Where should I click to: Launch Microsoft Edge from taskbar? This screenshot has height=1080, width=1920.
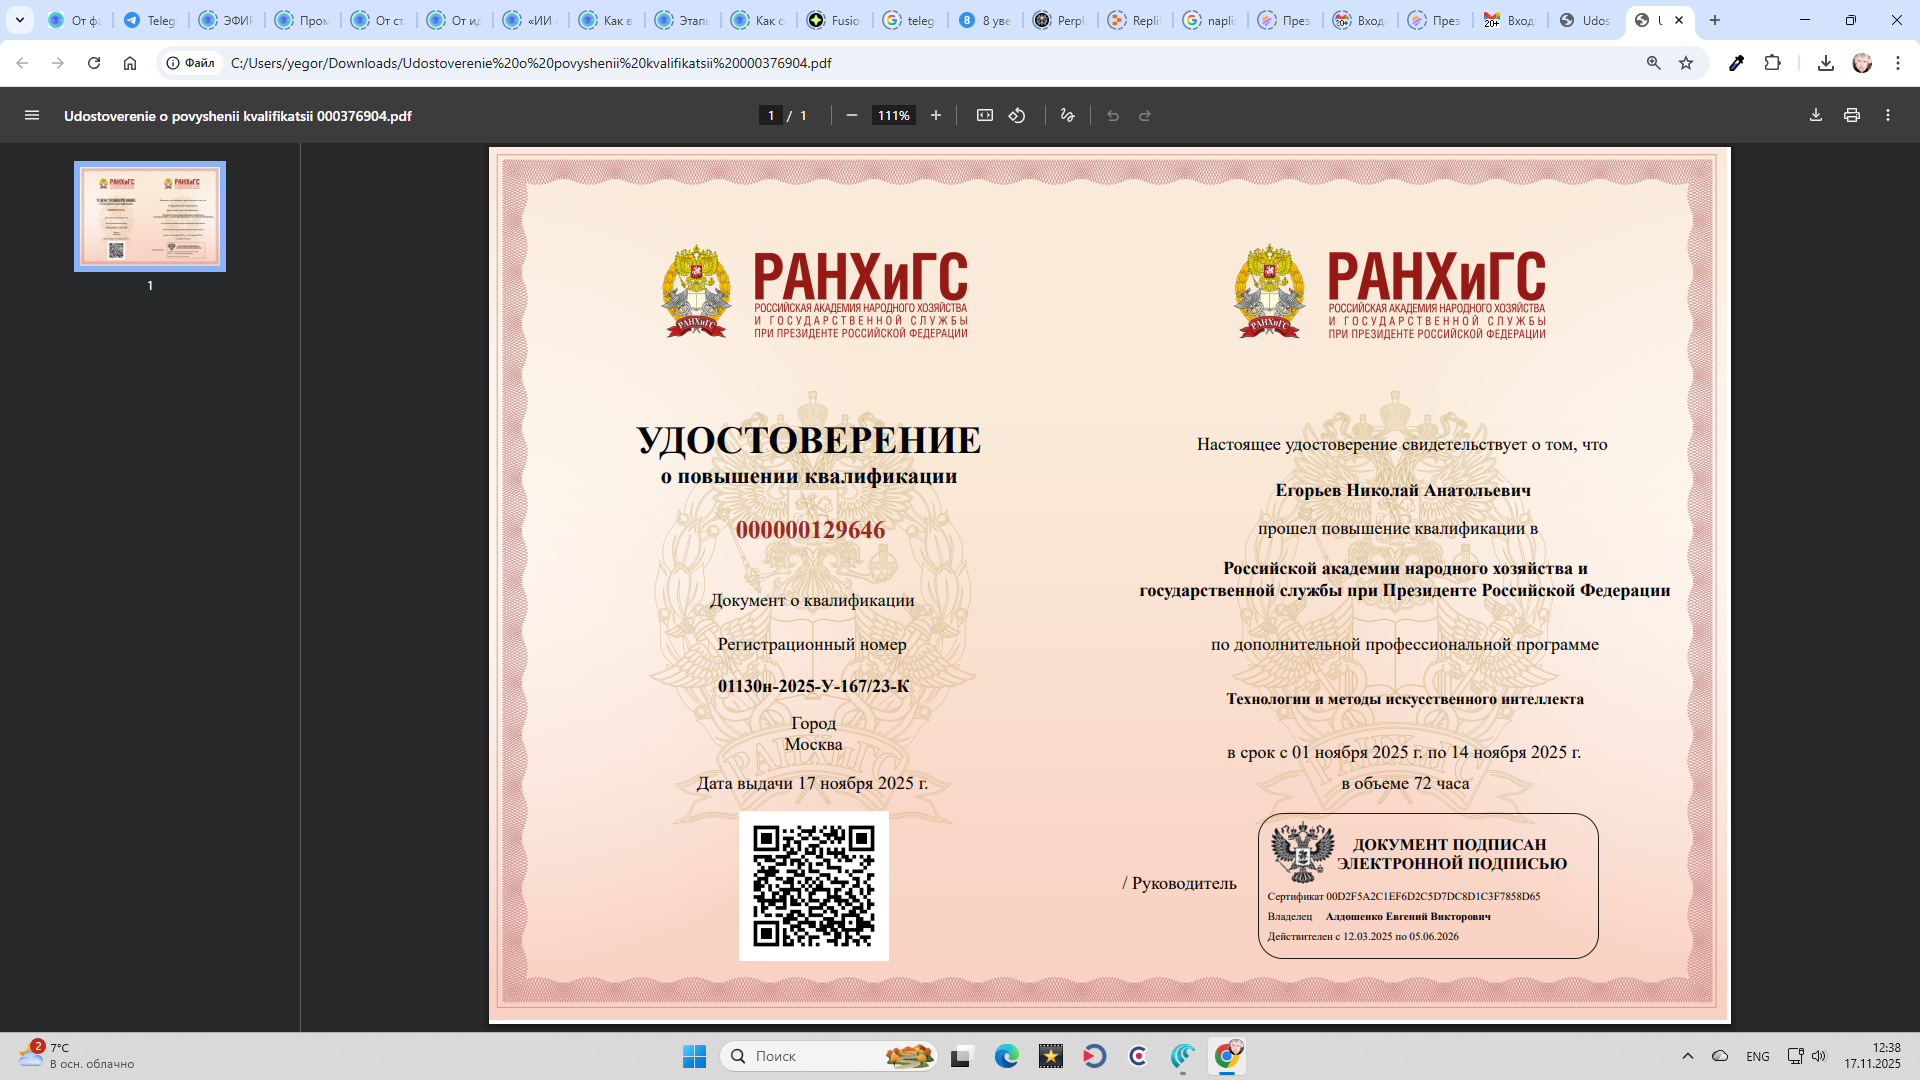[1006, 1056]
